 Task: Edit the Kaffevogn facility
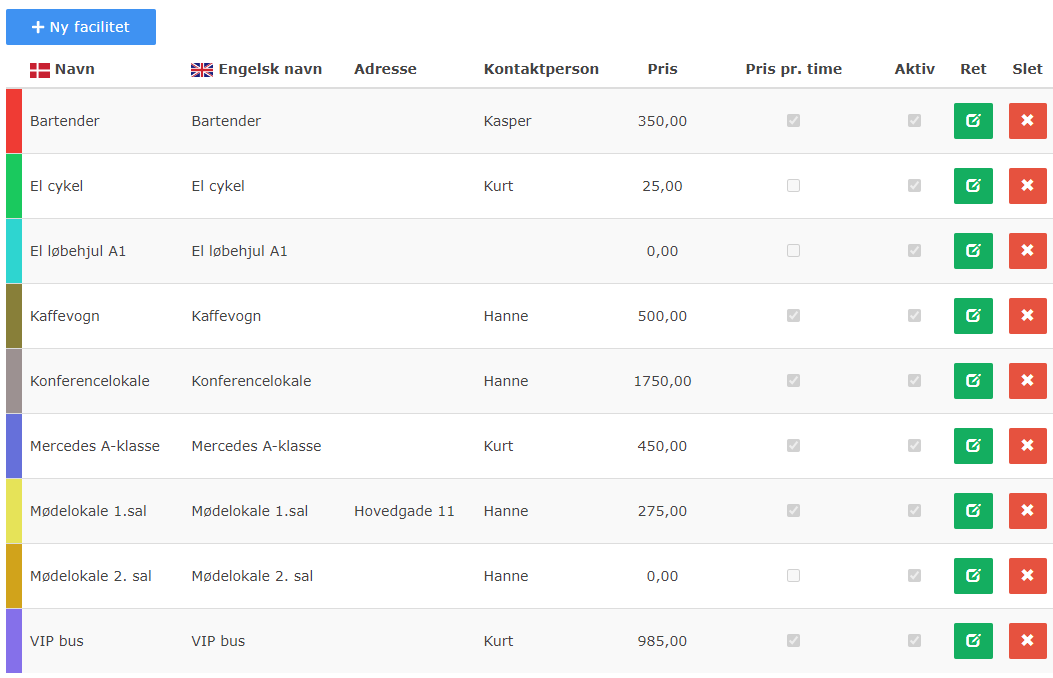(973, 316)
